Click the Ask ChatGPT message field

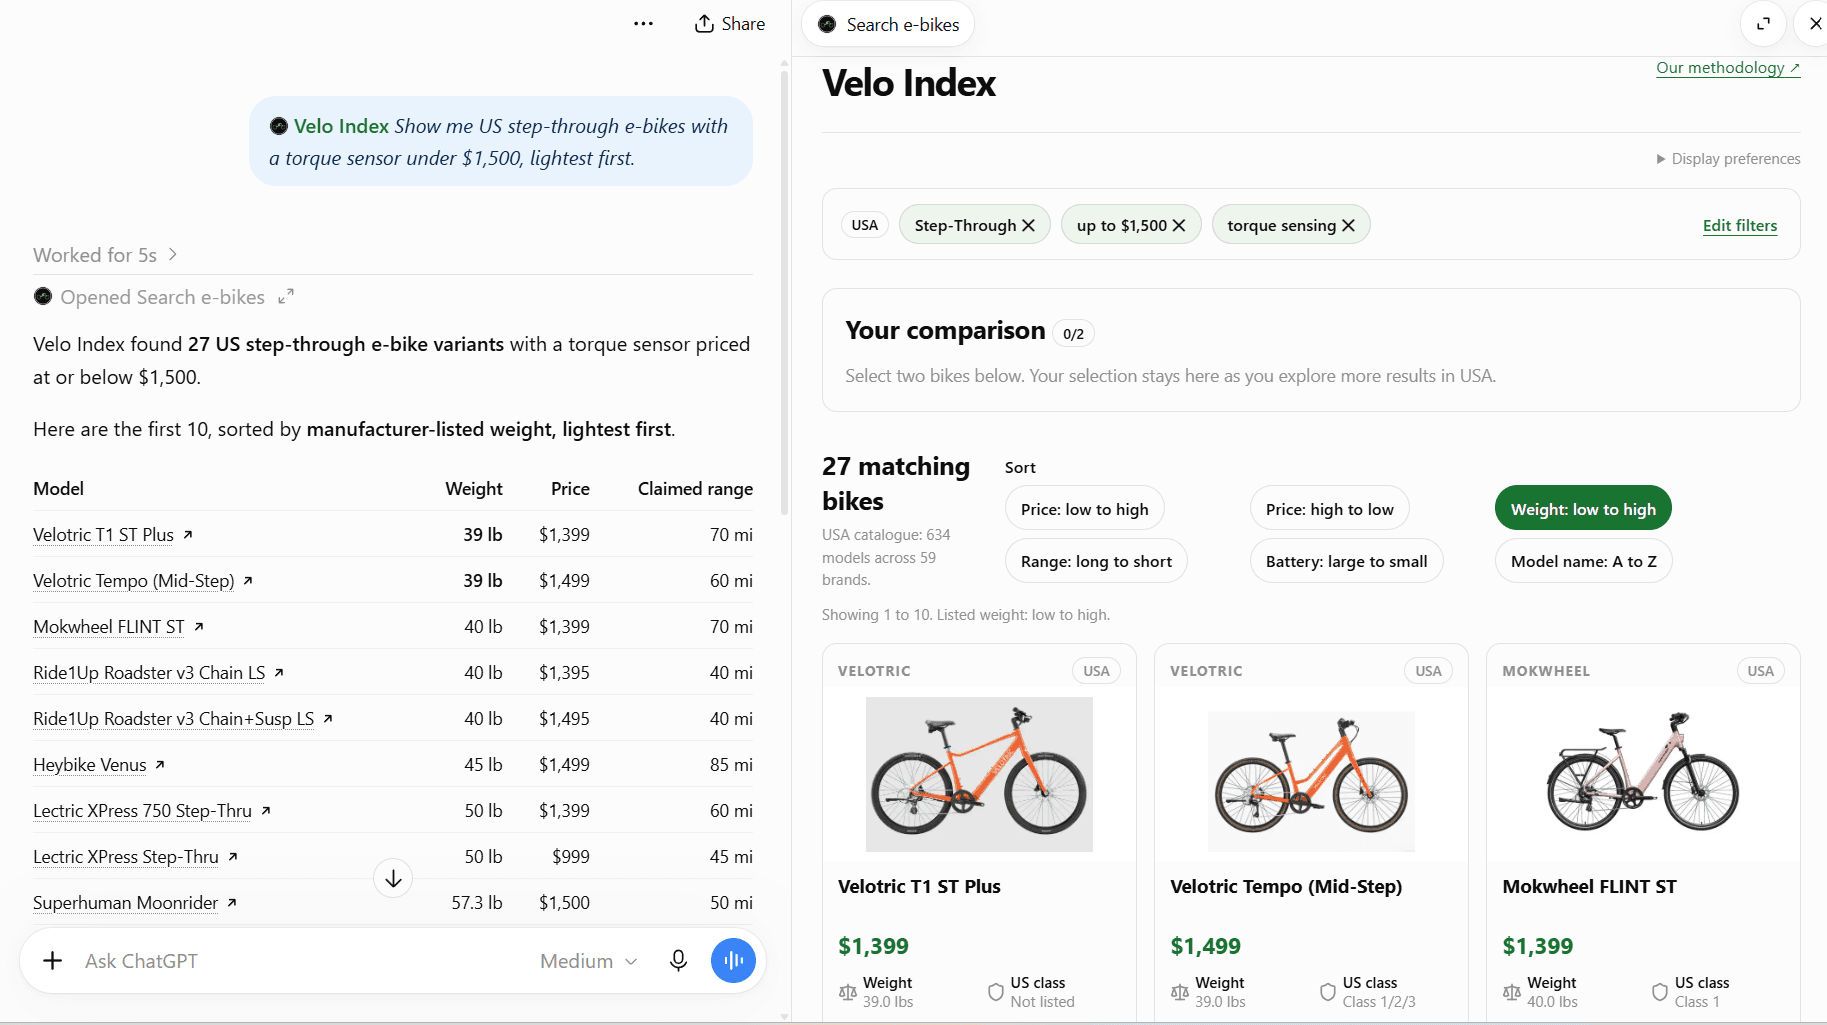pos(300,961)
